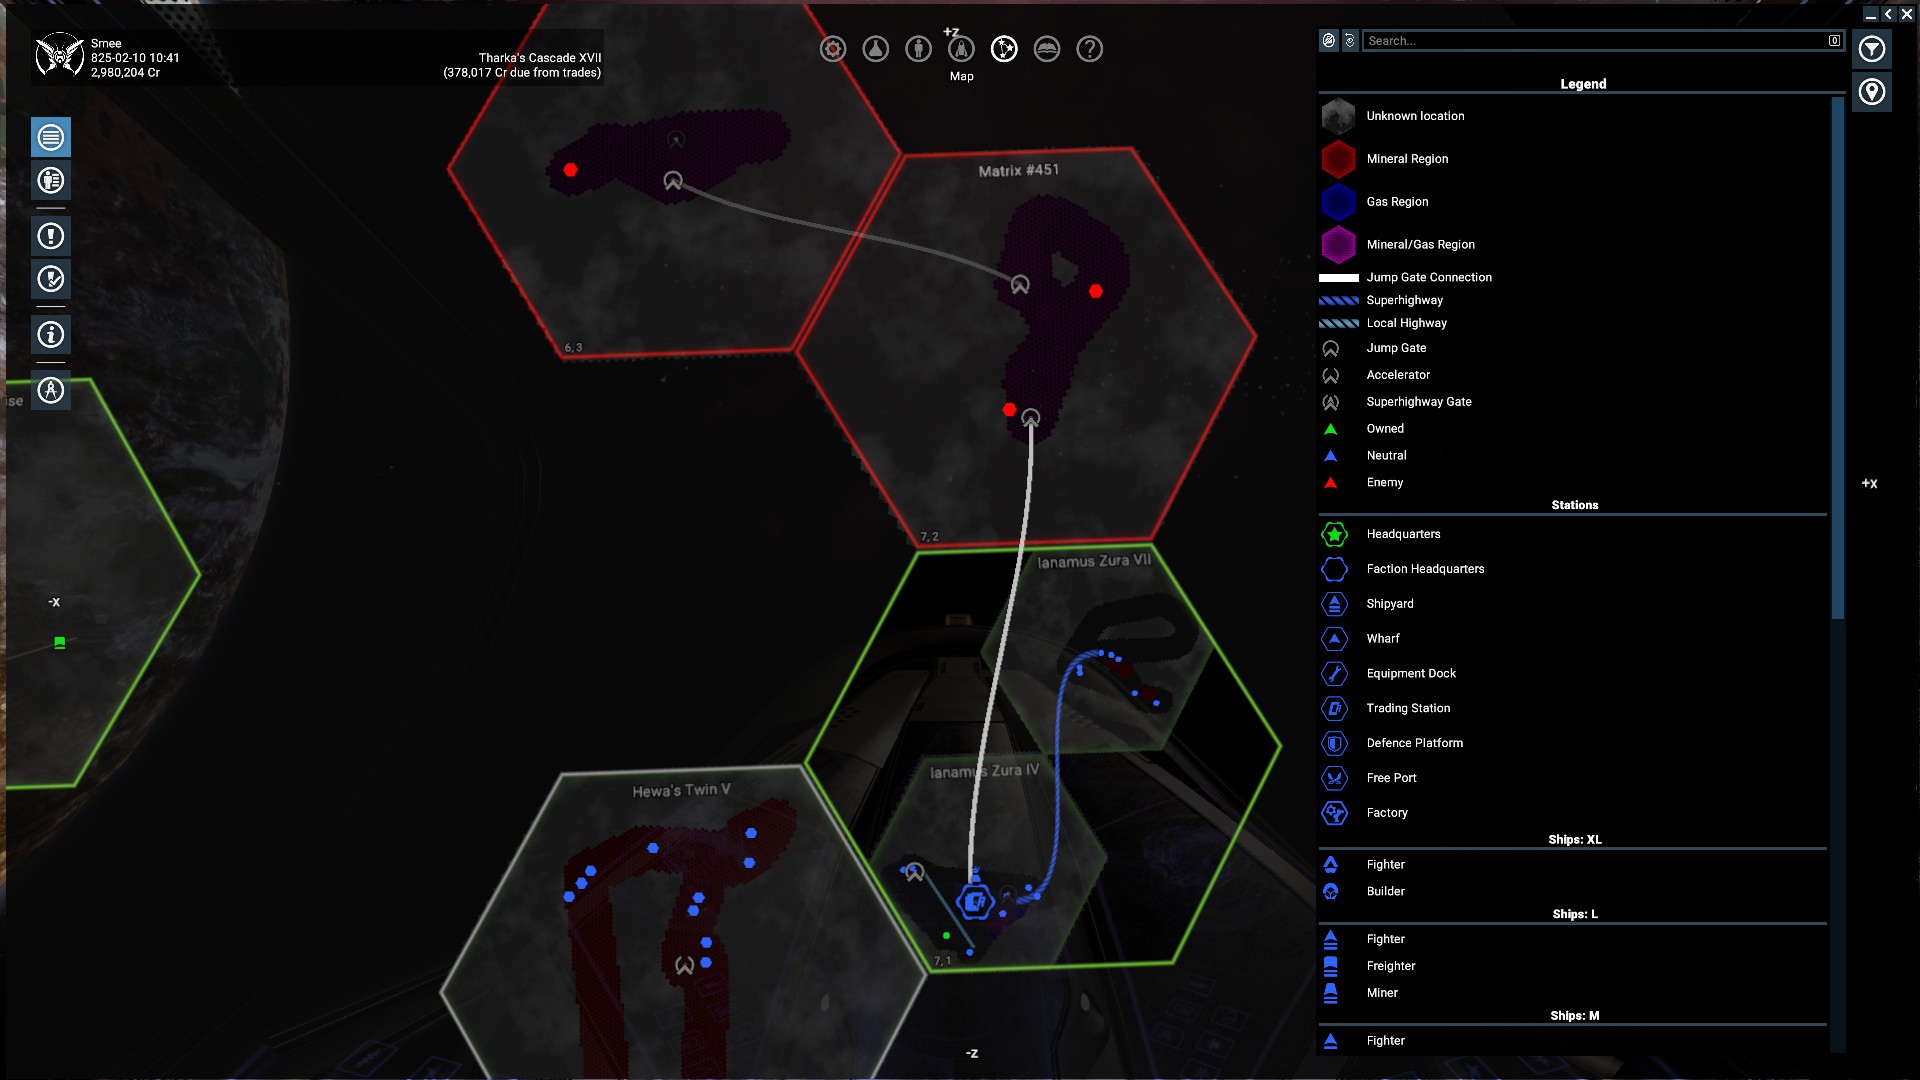Open the mission offers exclamation icon
The width and height of the screenshot is (1920, 1080).
[x=51, y=236]
